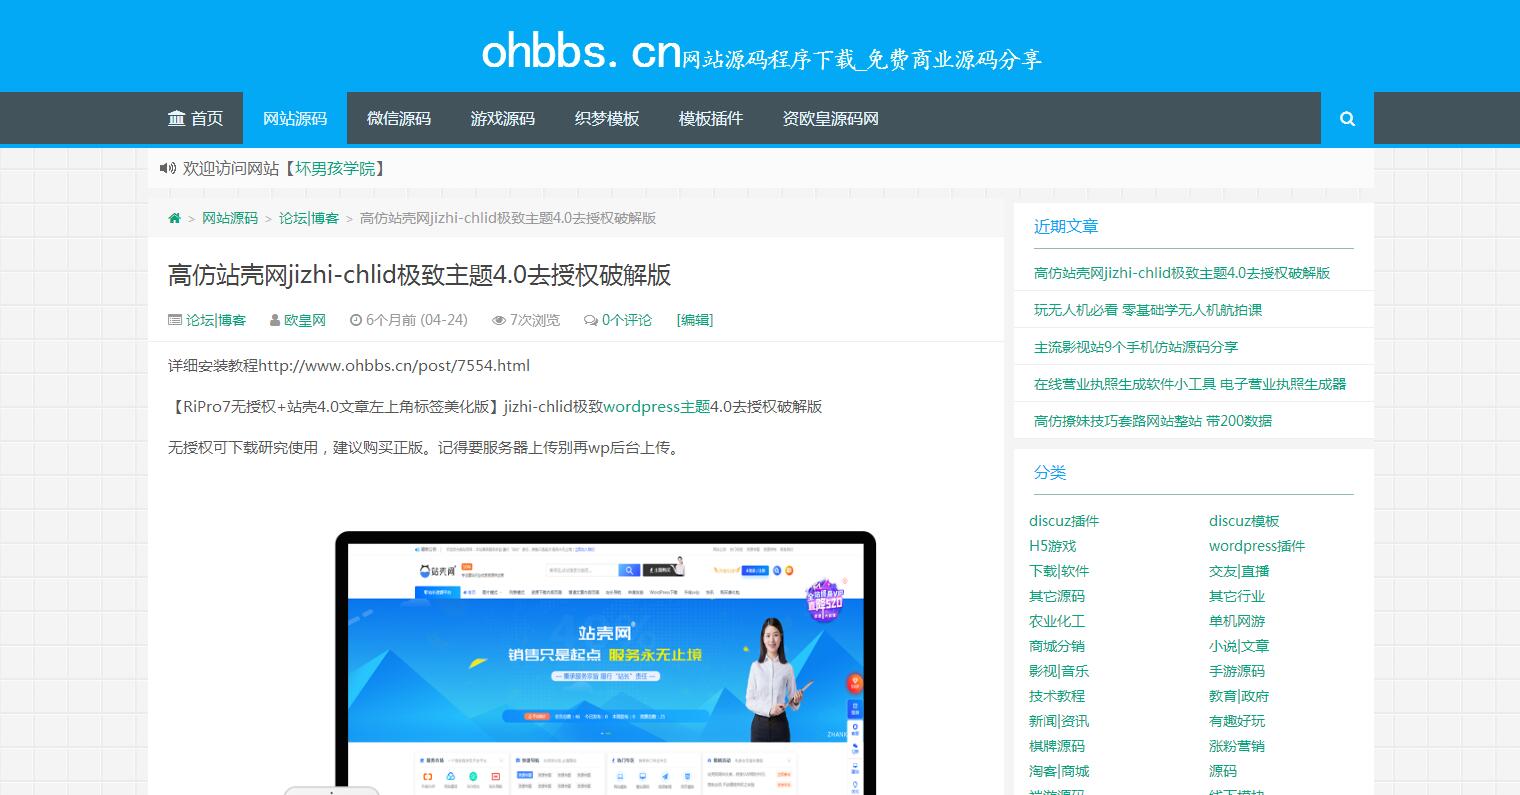This screenshot has width=1520, height=795.
Task: Select the H5游戏 category
Action: pyautogui.click(x=1052, y=546)
